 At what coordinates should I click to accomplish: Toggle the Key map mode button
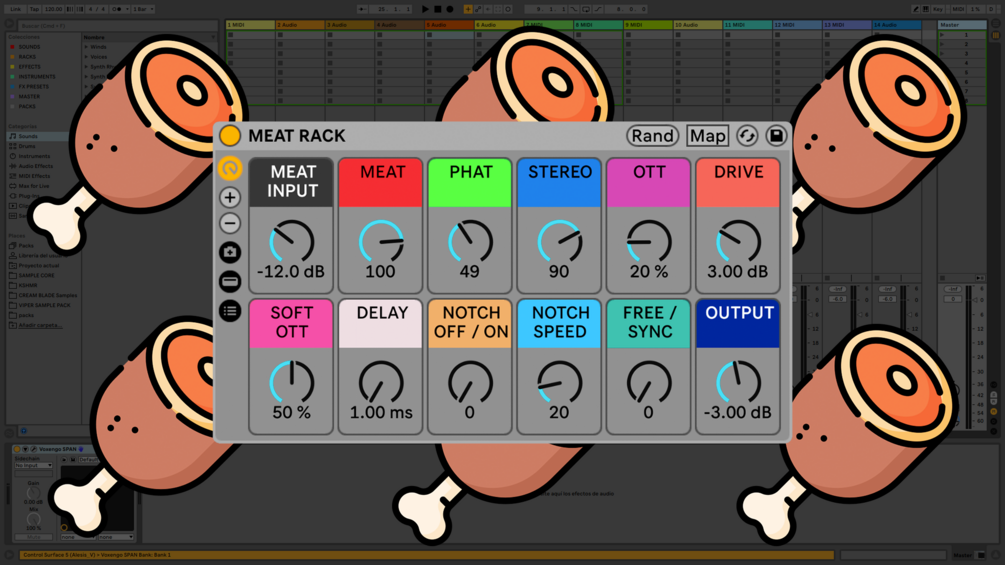[x=938, y=10]
